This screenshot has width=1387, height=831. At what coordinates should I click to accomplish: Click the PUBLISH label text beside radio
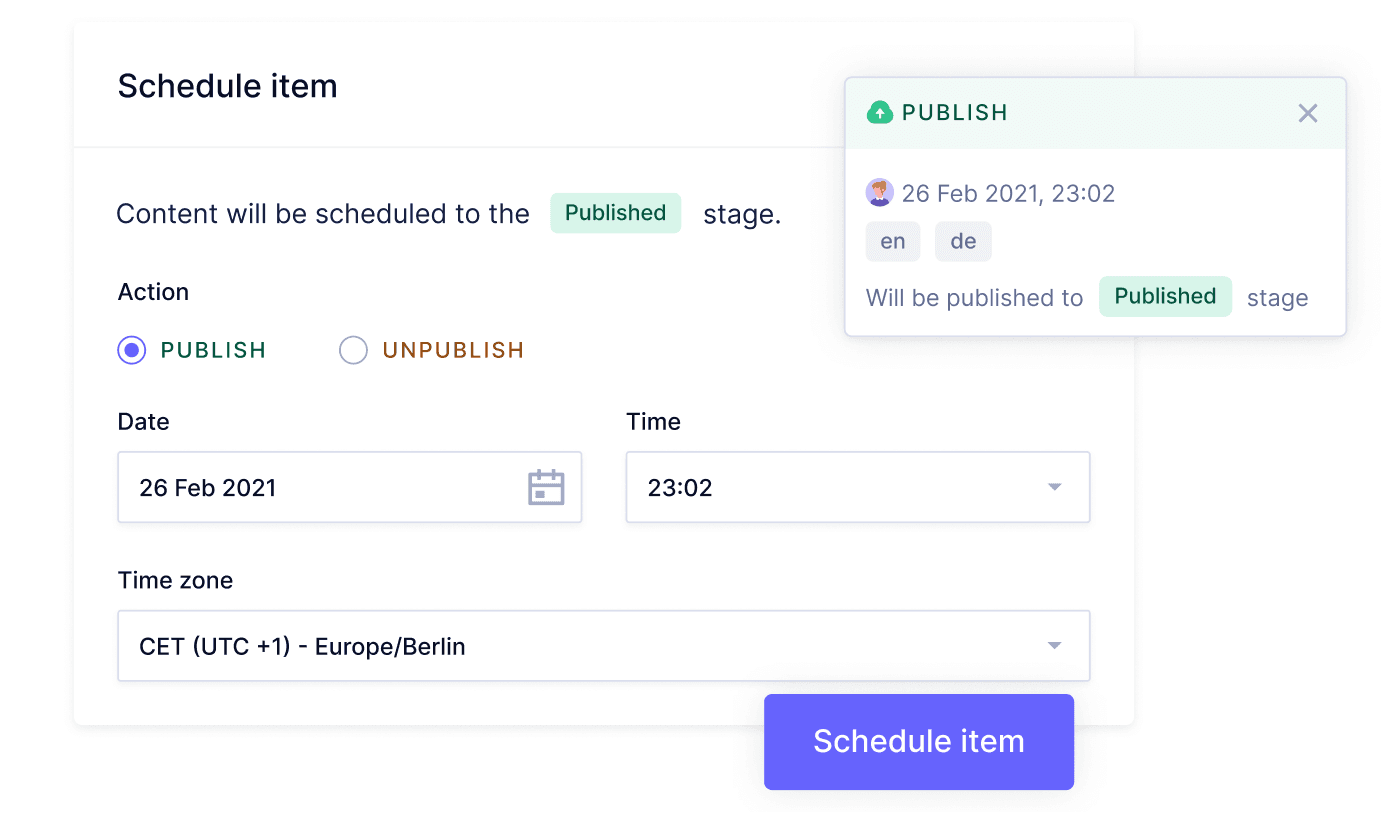coord(213,350)
